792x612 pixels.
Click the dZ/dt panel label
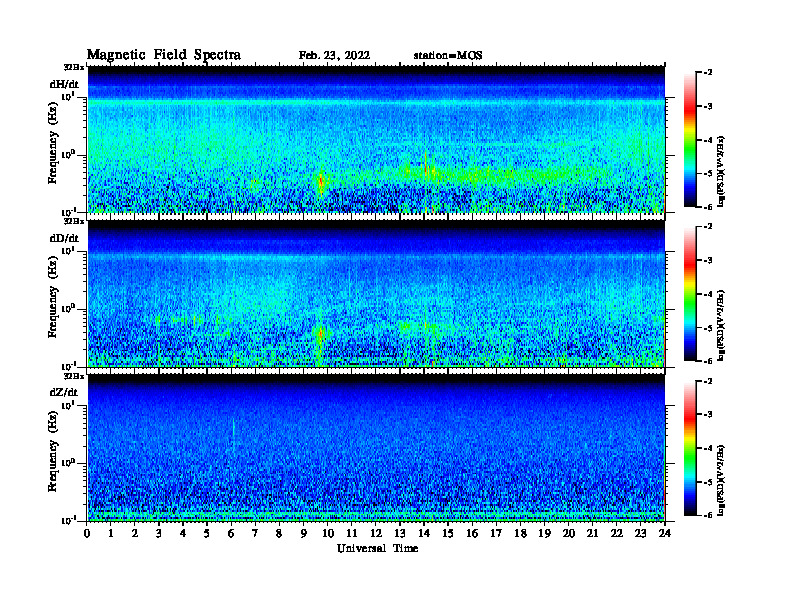coord(64,392)
